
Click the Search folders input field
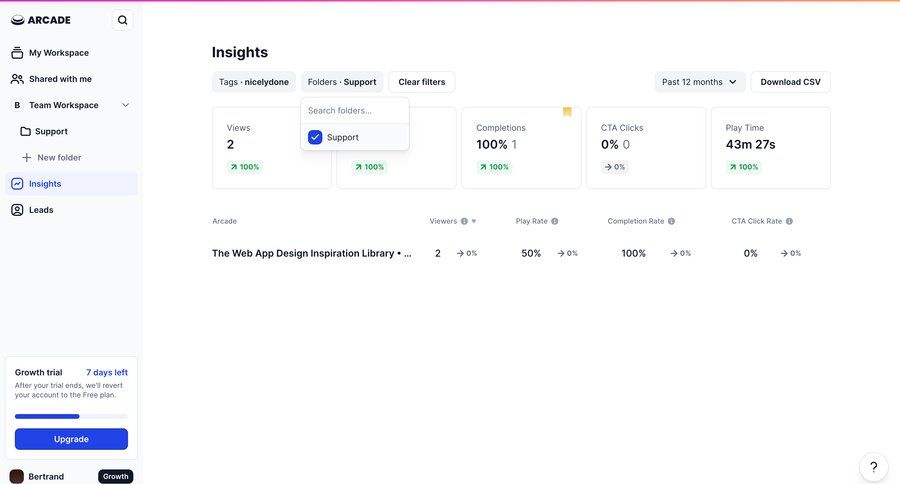tap(354, 110)
